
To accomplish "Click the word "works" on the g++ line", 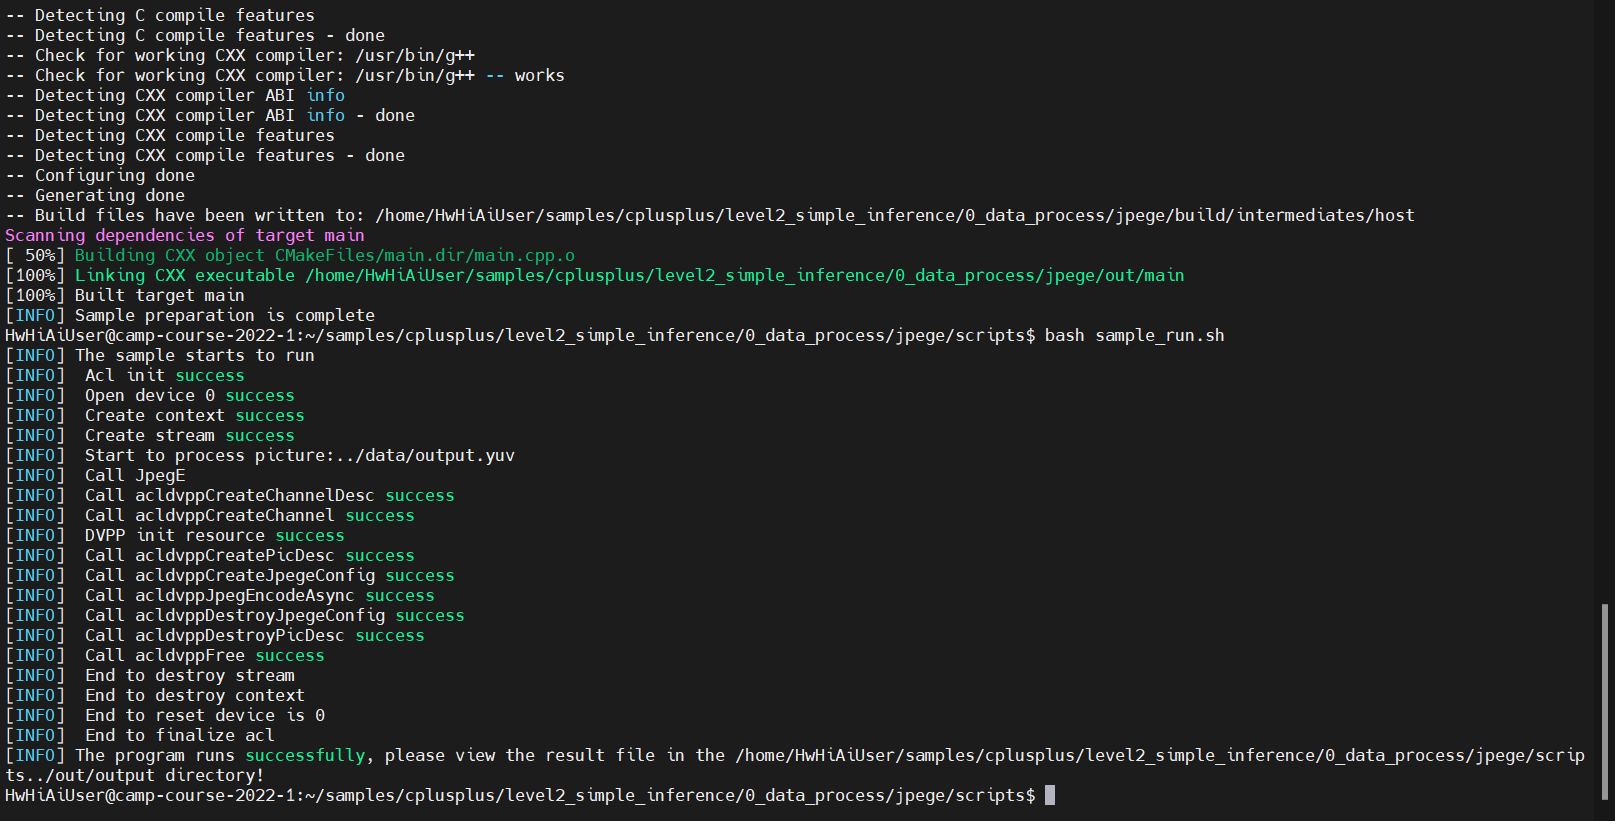I will coord(539,75).
